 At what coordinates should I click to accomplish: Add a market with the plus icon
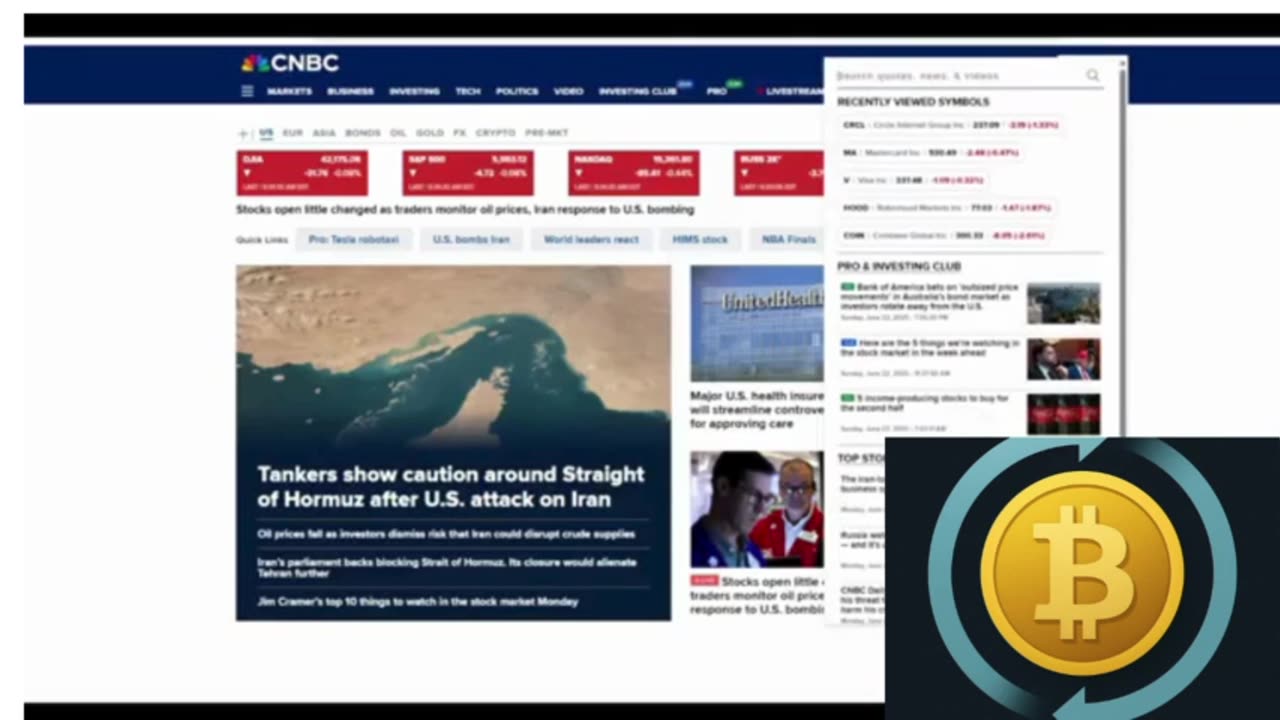pos(242,133)
